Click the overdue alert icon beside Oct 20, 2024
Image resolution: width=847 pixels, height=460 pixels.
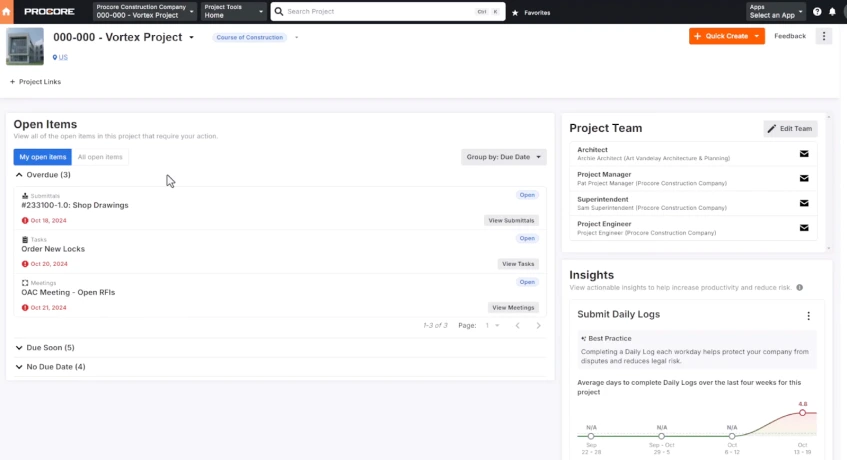point(25,264)
